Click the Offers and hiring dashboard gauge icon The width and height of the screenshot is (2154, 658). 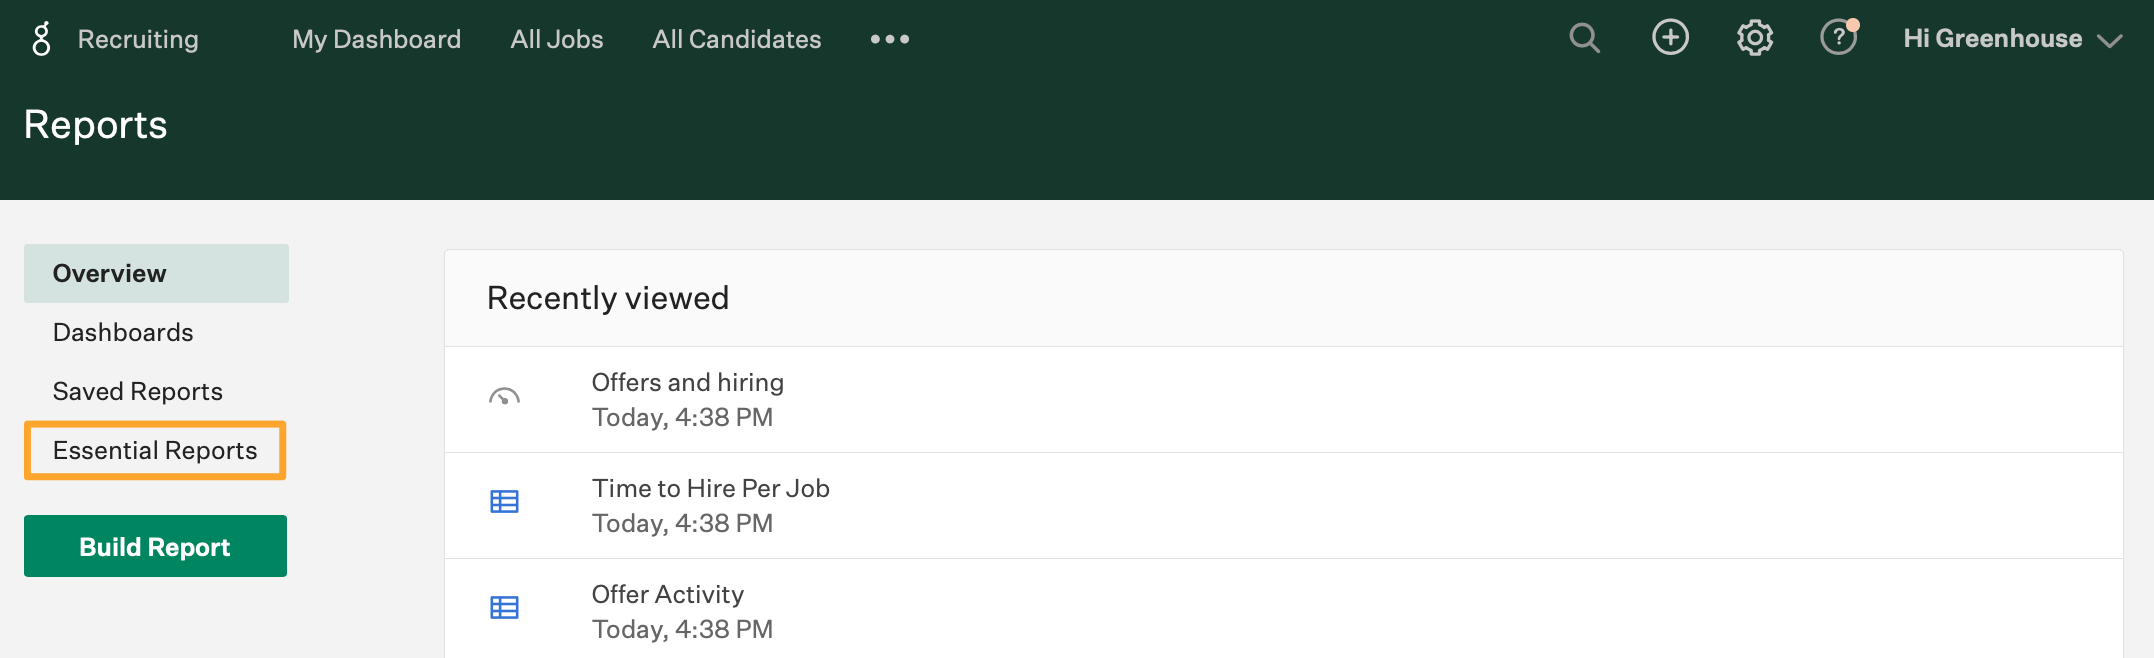[504, 397]
